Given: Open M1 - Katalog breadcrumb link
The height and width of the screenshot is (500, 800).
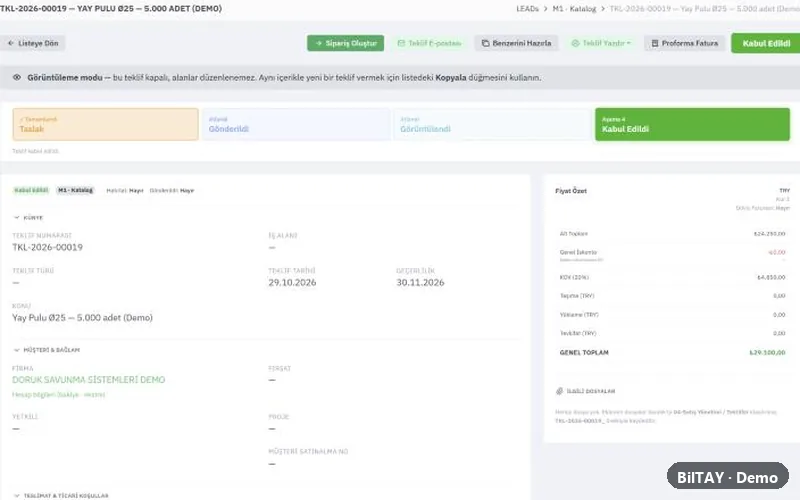Looking at the screenshot, I should pyautogui.click(x=574, y=9).
